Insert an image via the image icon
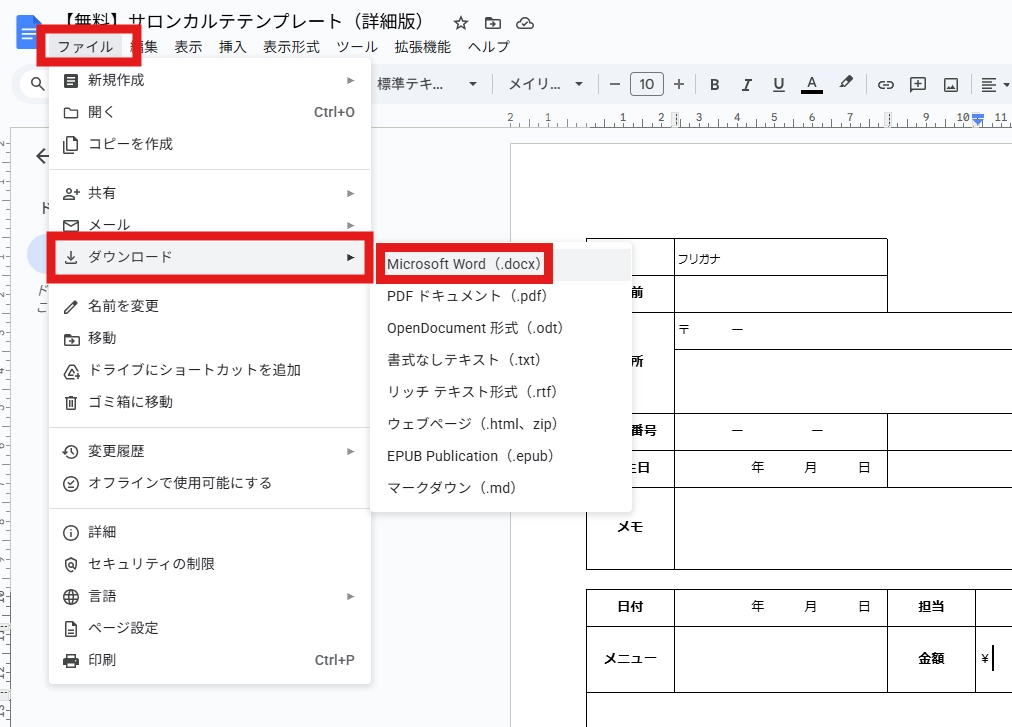The height and width of the screenshot is (727, 1012). (951, 85)
